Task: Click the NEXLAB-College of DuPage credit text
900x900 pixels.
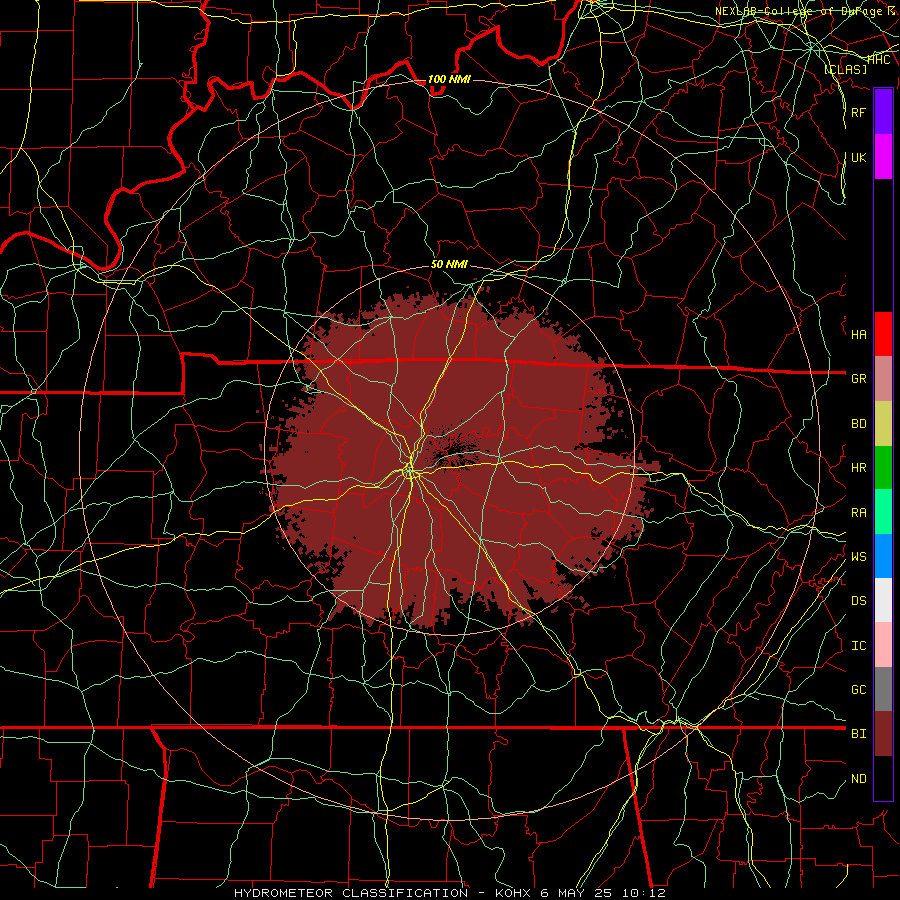Action: point(807,11)
